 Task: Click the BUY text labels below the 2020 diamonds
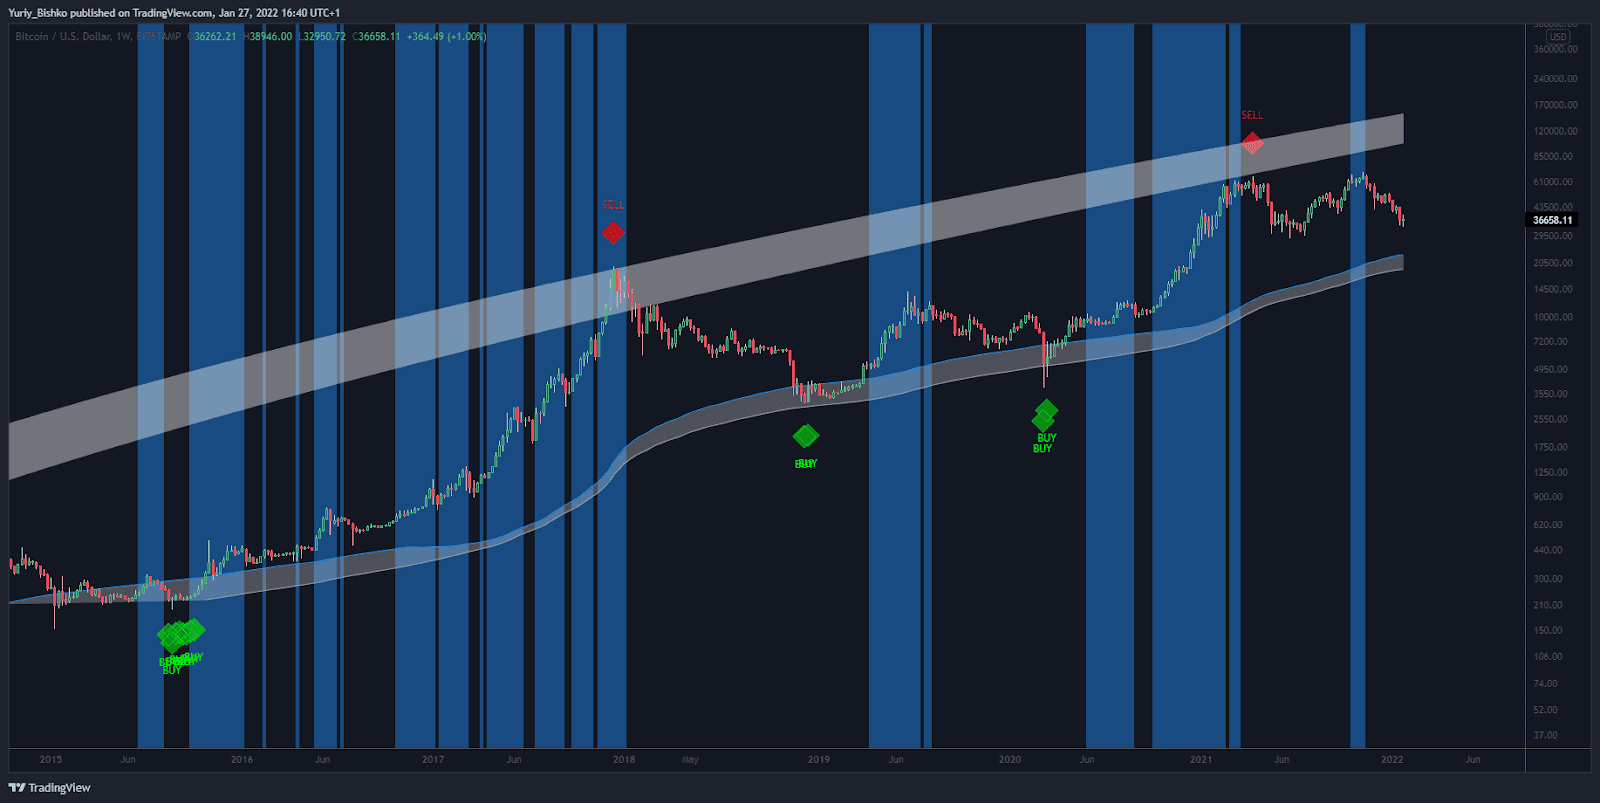(x=1045, y=443)
